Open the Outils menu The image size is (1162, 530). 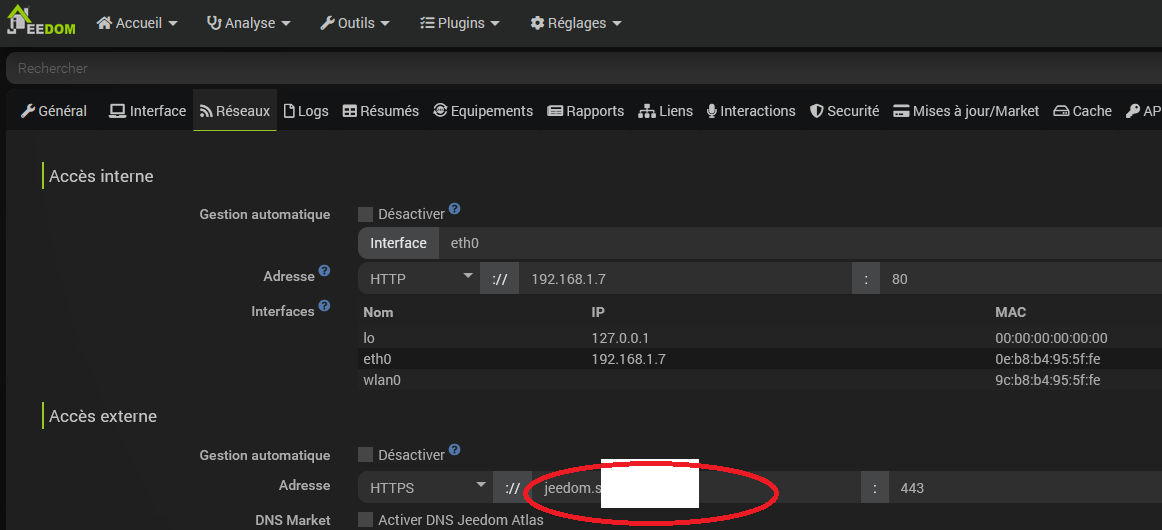coord(355,23)
